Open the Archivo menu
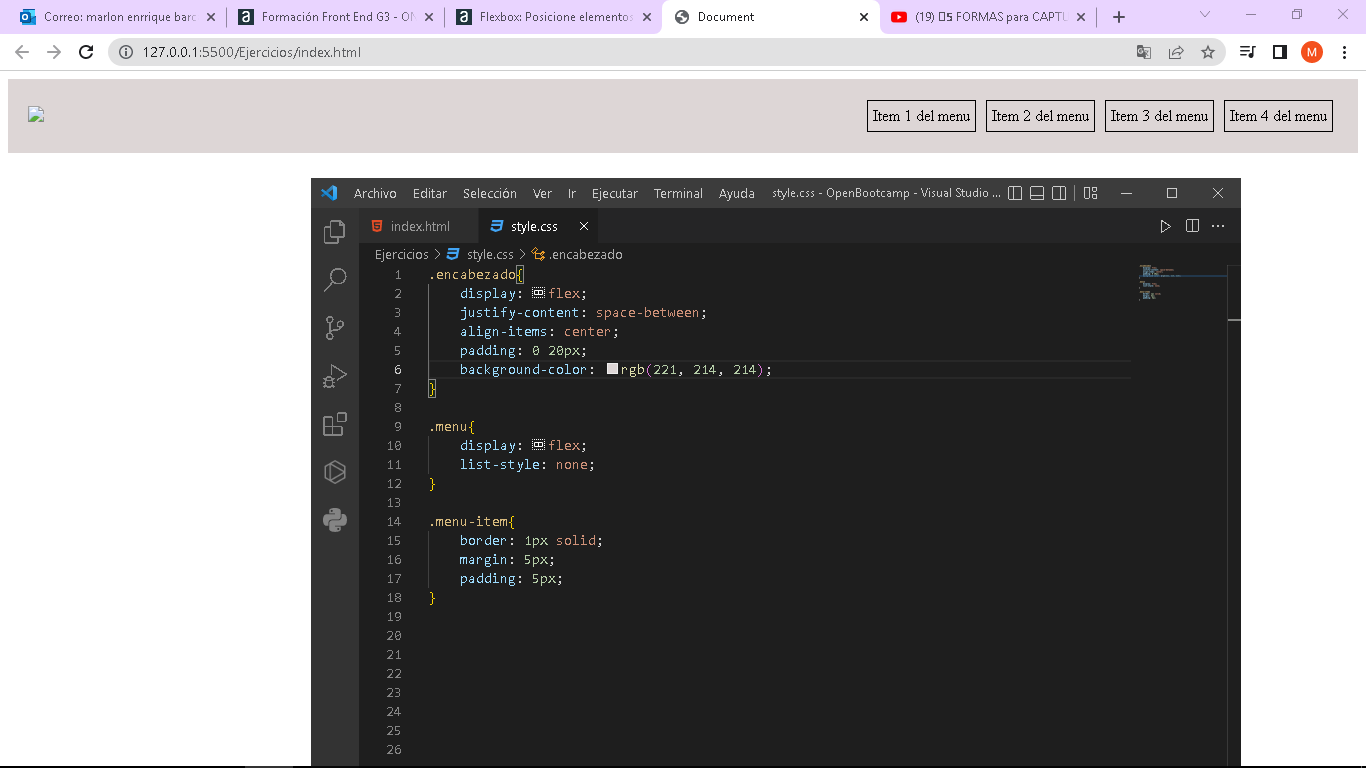The image size is (1366, 768). (x=375, y=193)
